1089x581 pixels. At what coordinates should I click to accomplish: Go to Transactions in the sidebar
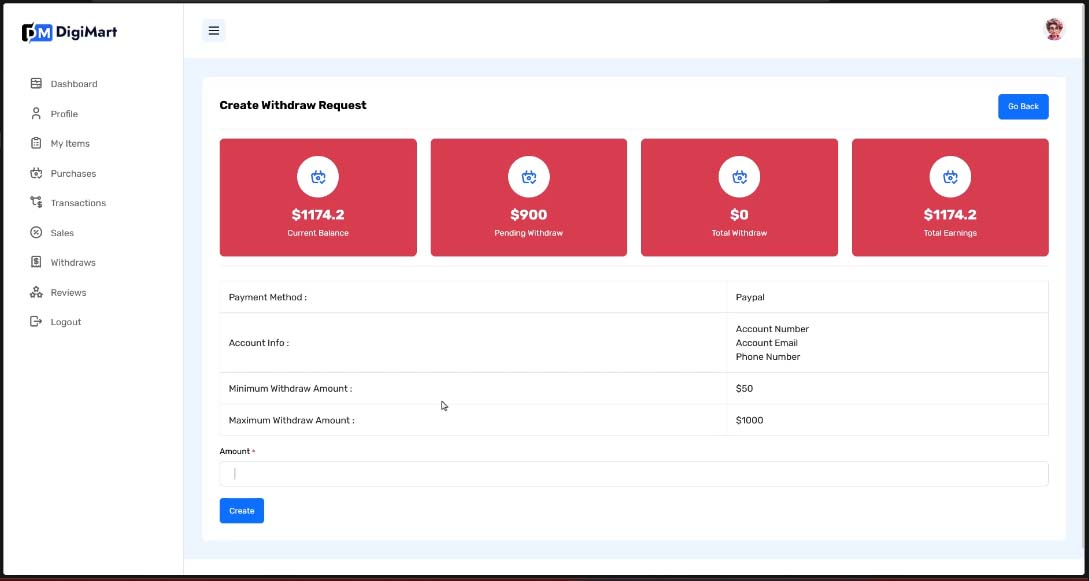78,203
